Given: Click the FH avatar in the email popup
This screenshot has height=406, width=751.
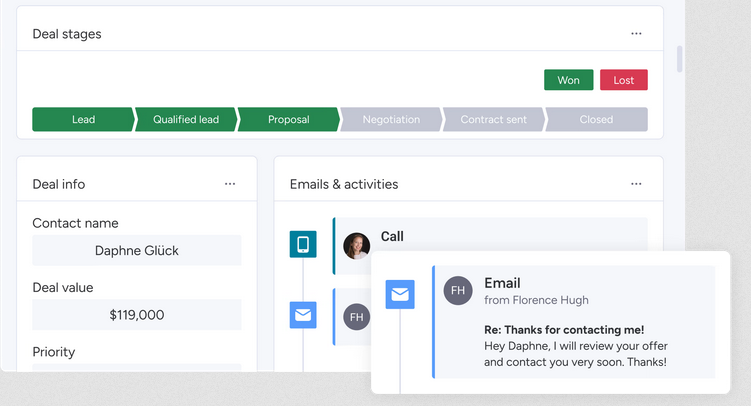Looking at the screenshot, I should pos(458,290).
